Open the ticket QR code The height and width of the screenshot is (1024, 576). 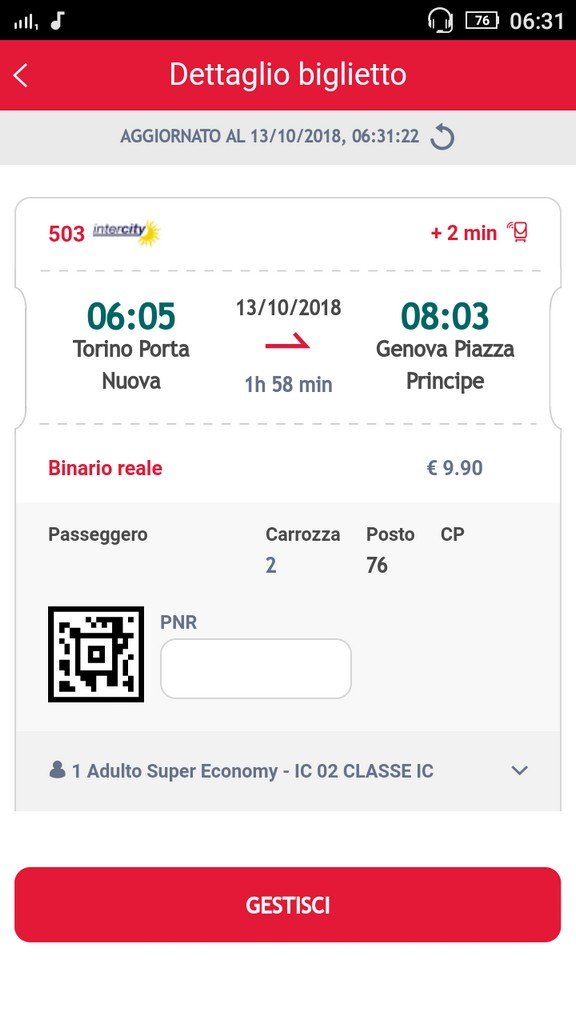point(96,654)
